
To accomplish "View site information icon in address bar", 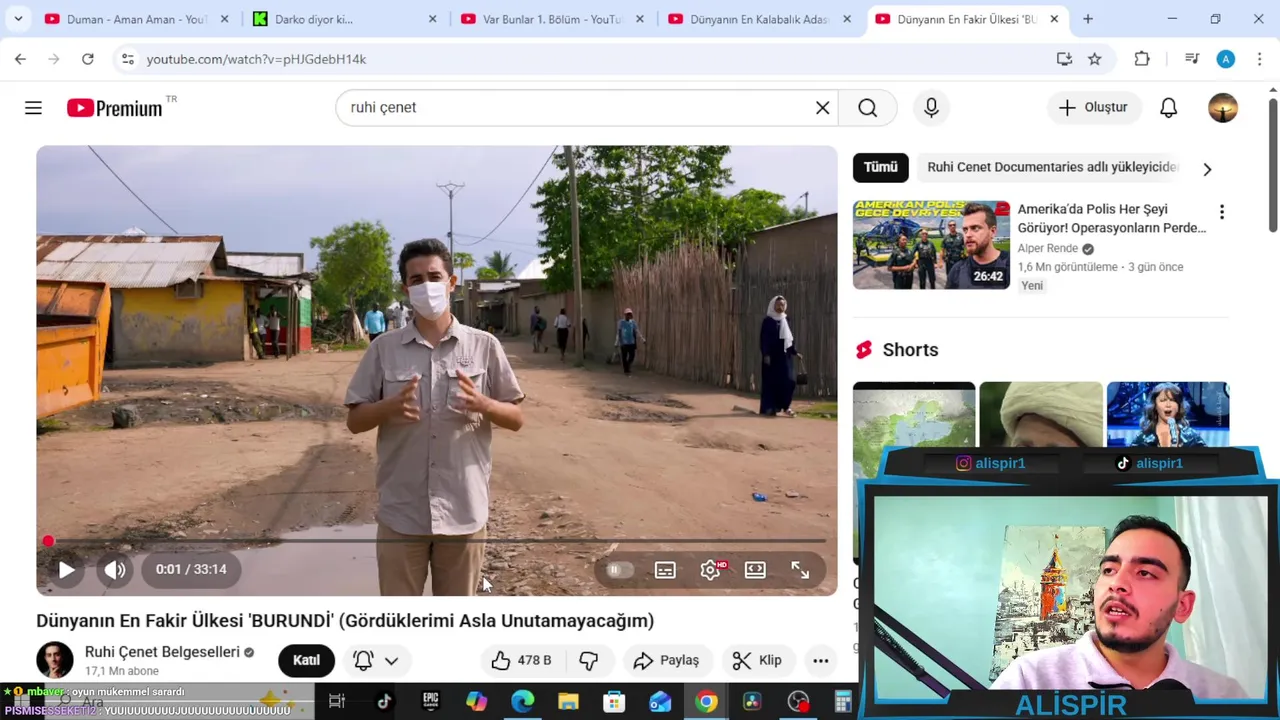I will point(127,59).
